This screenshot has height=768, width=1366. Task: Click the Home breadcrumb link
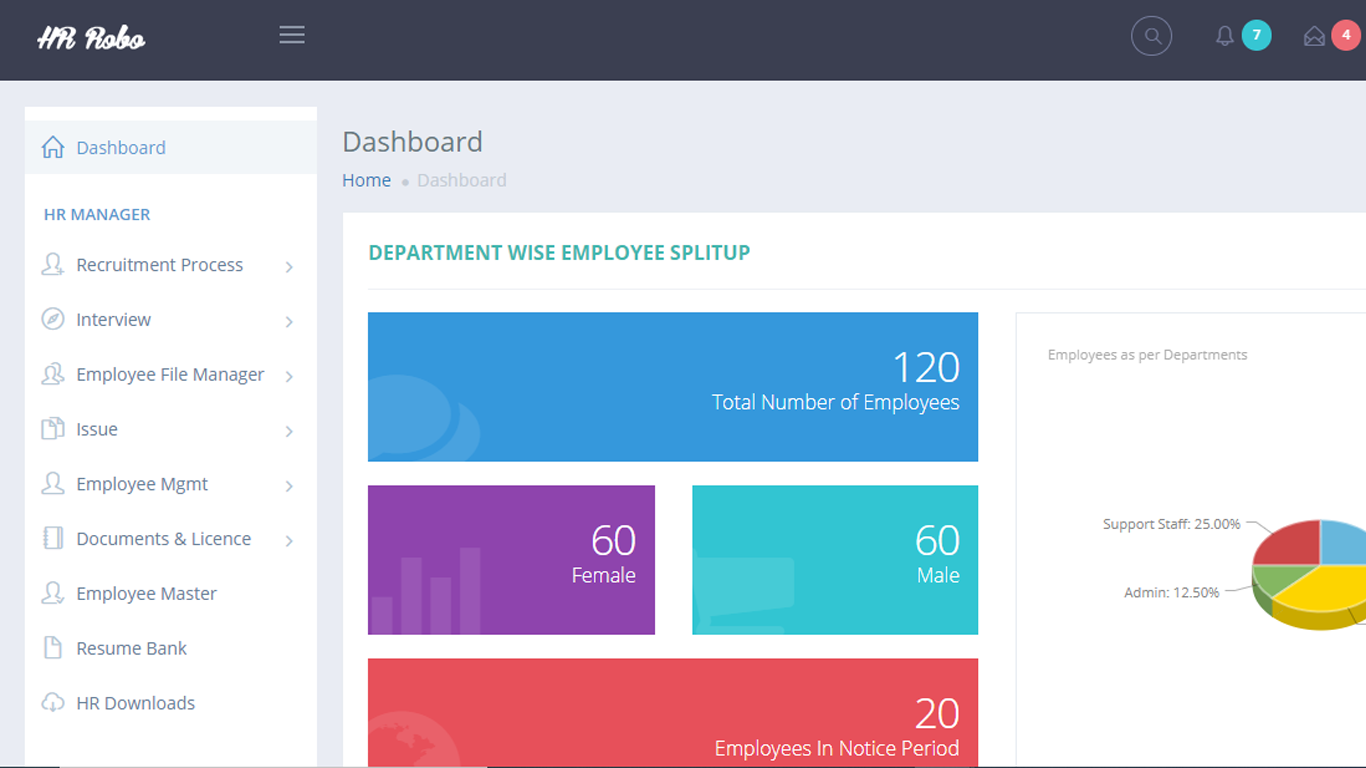[366, 180]
